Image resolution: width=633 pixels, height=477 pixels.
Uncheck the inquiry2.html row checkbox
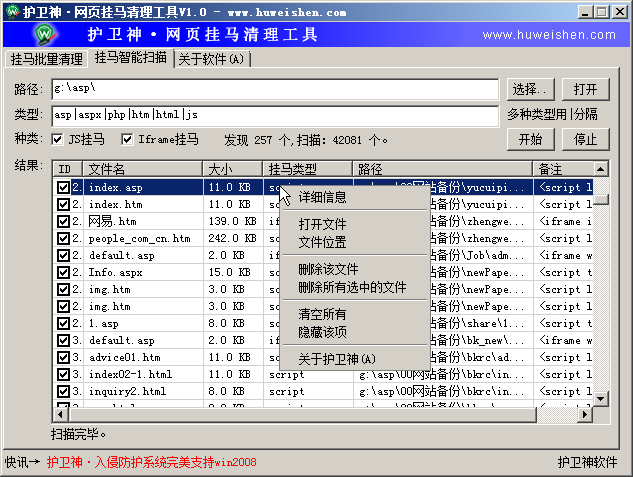tap(63, 391)
